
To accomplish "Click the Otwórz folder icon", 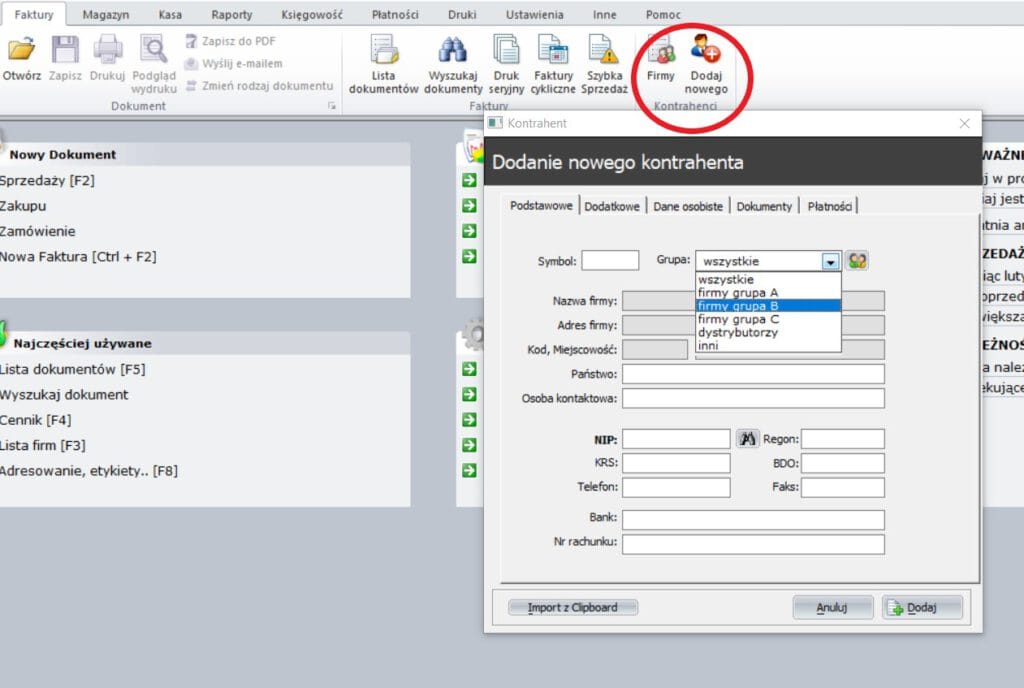I will [x=21, y=50].
